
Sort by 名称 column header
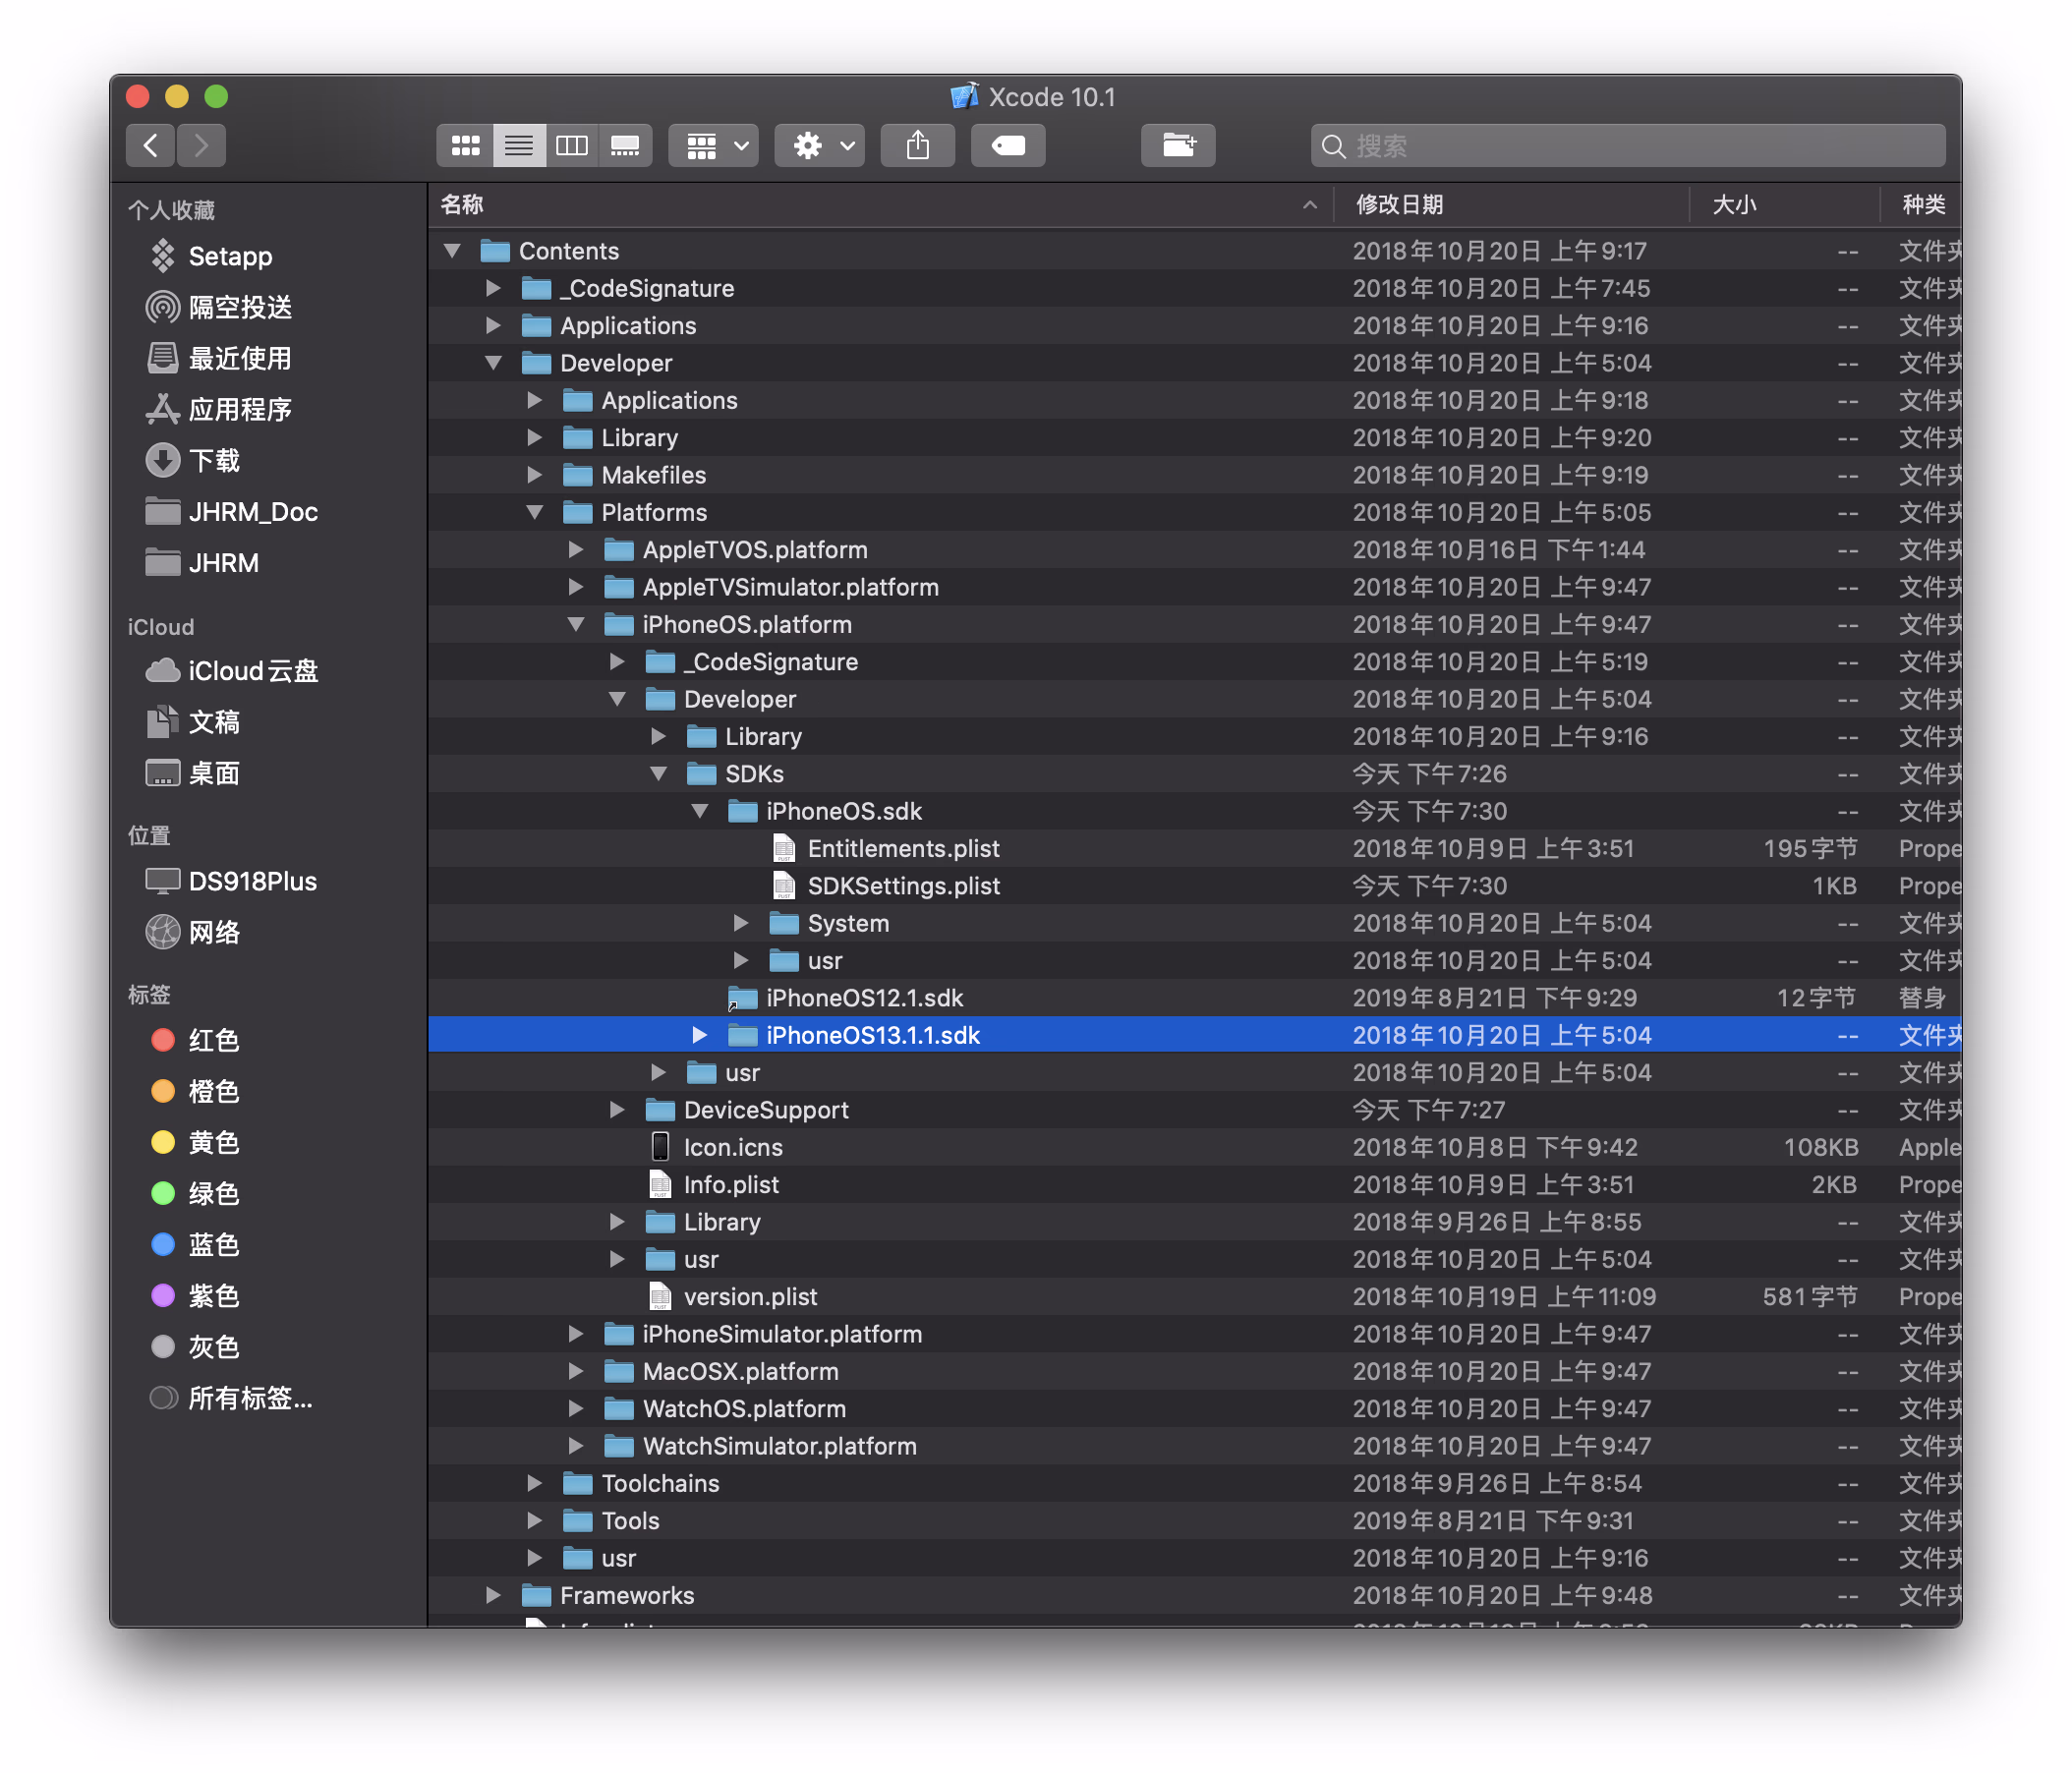(462, 205)
